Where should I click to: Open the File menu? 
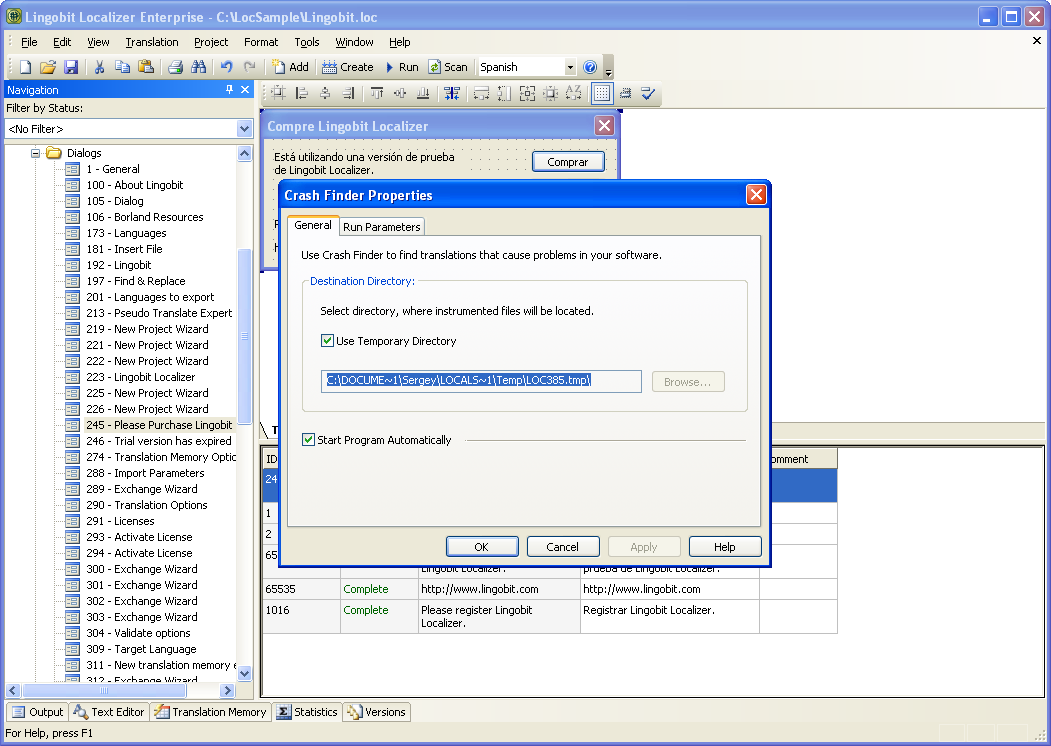(29, 42)
